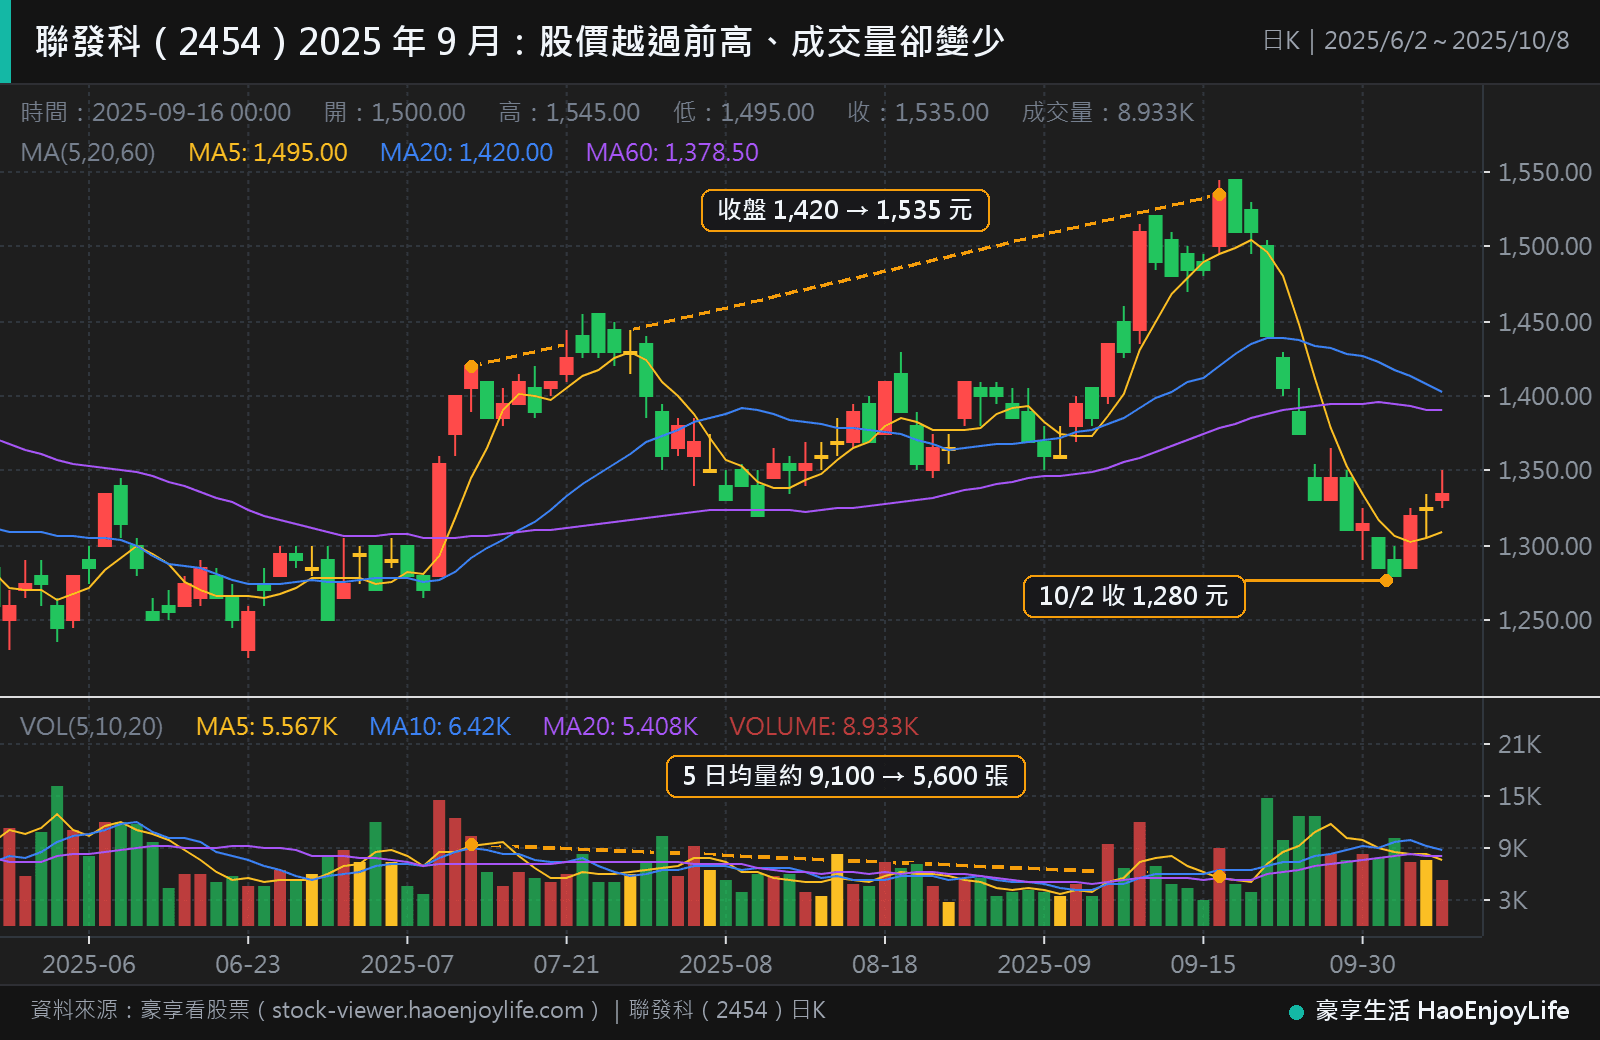Click the 21K volume axis label
The height and width of the screenshot is (1040, 1600).
tap(1519, 744)
